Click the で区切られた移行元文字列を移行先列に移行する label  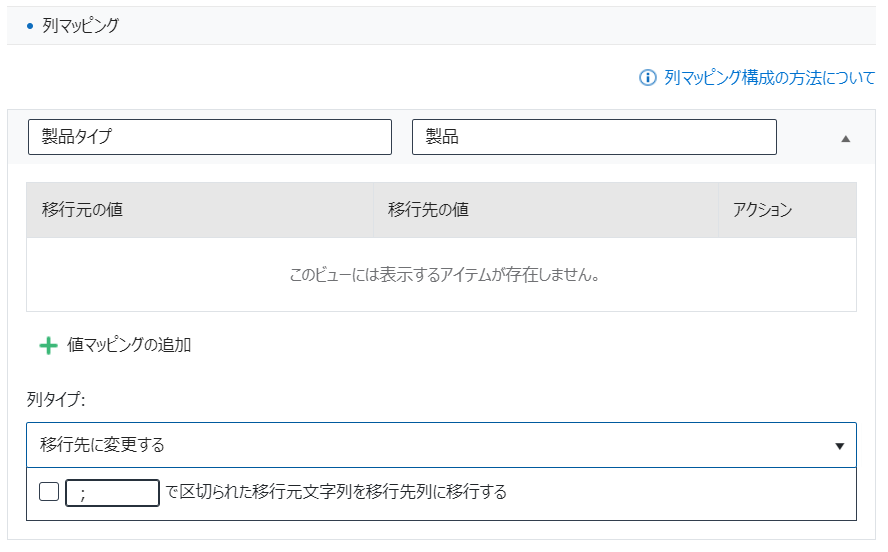click(x=336, y=491)
